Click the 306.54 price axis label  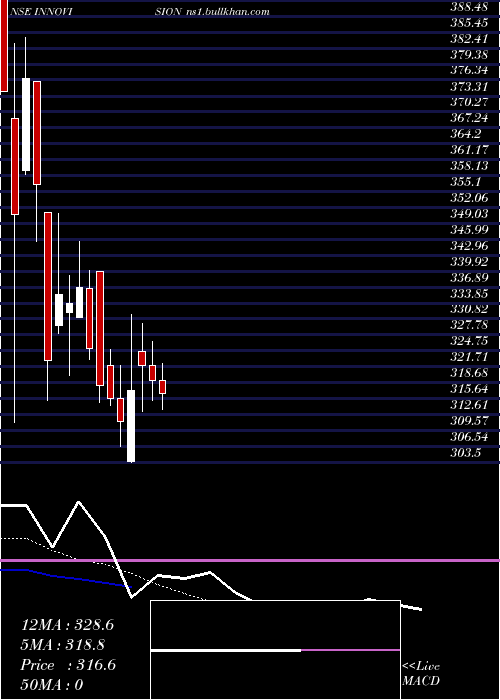pos(469,437)
